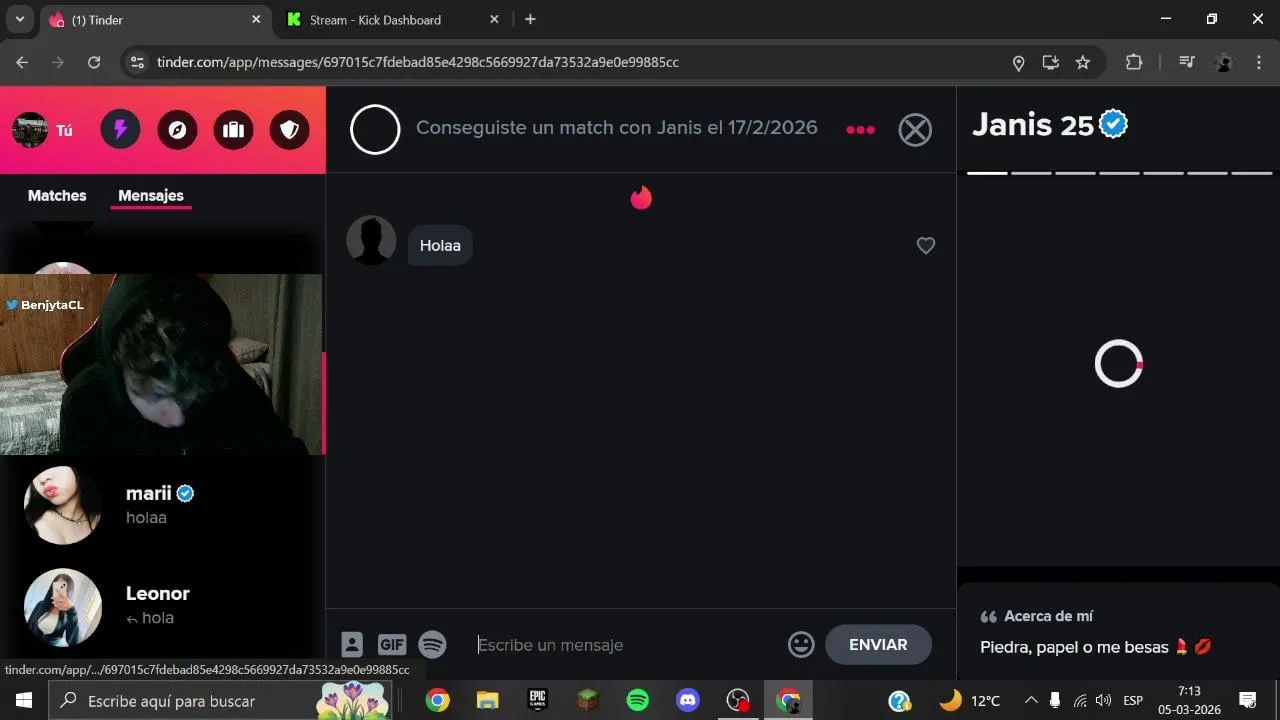The width and height of the screenshot is (1280, 720).
Task: Switch to the Matches tab
Action: [x=57, y=196]
